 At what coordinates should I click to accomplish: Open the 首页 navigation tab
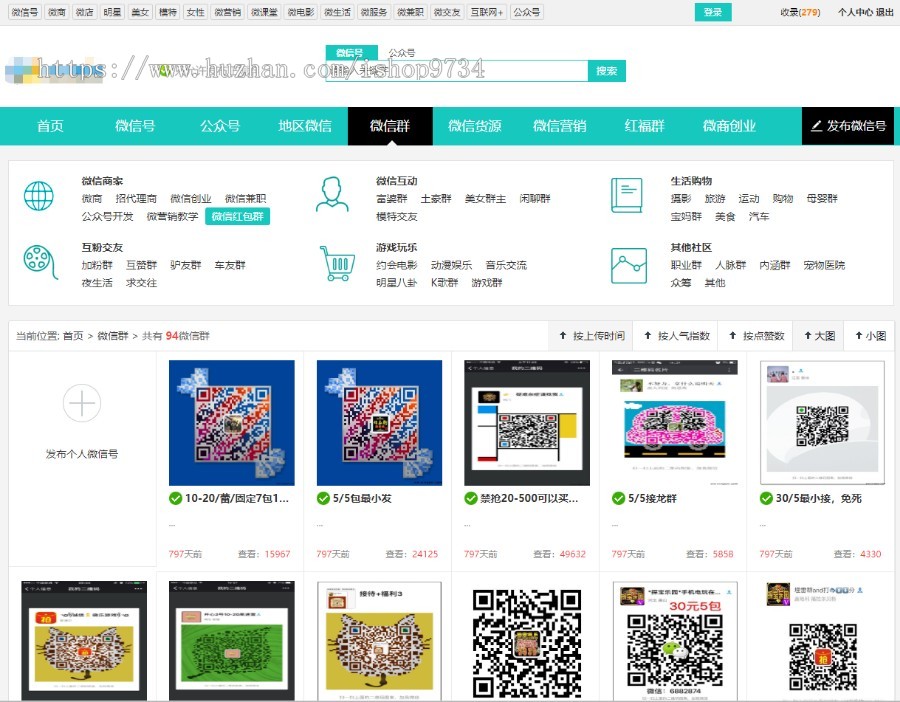click(51, 126)
